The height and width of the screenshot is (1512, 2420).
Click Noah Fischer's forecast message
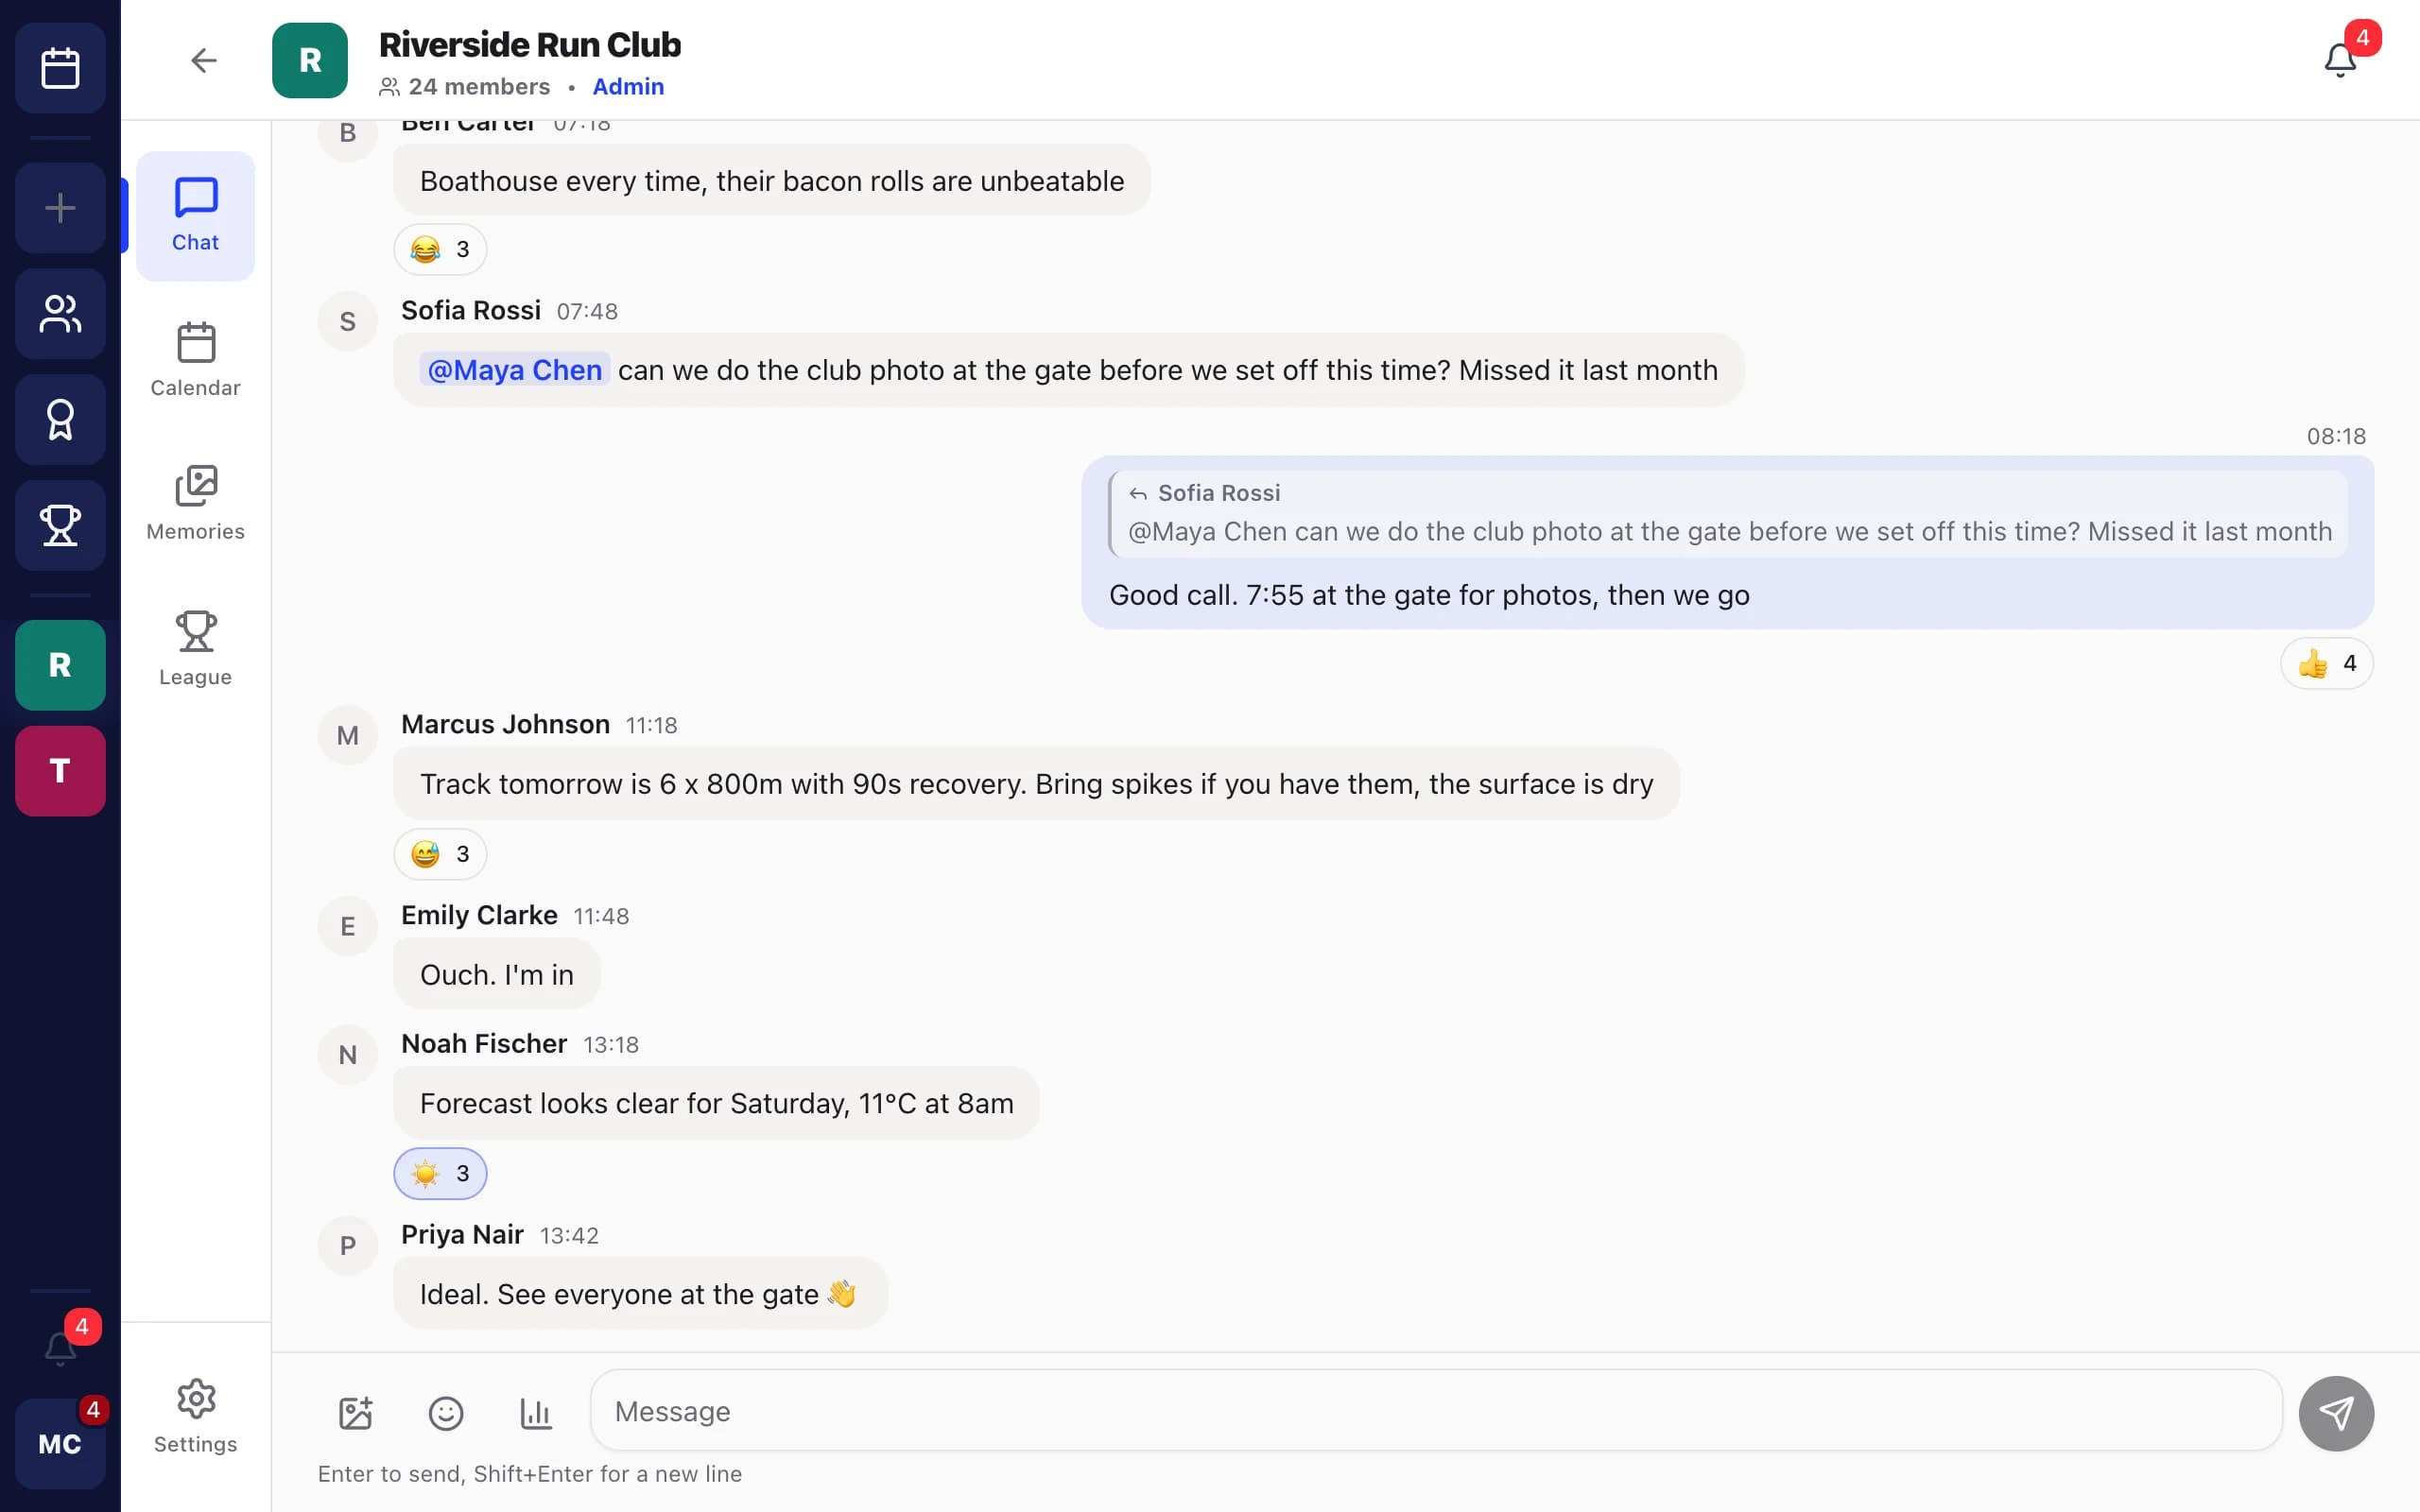click(x=716, y=1103)
